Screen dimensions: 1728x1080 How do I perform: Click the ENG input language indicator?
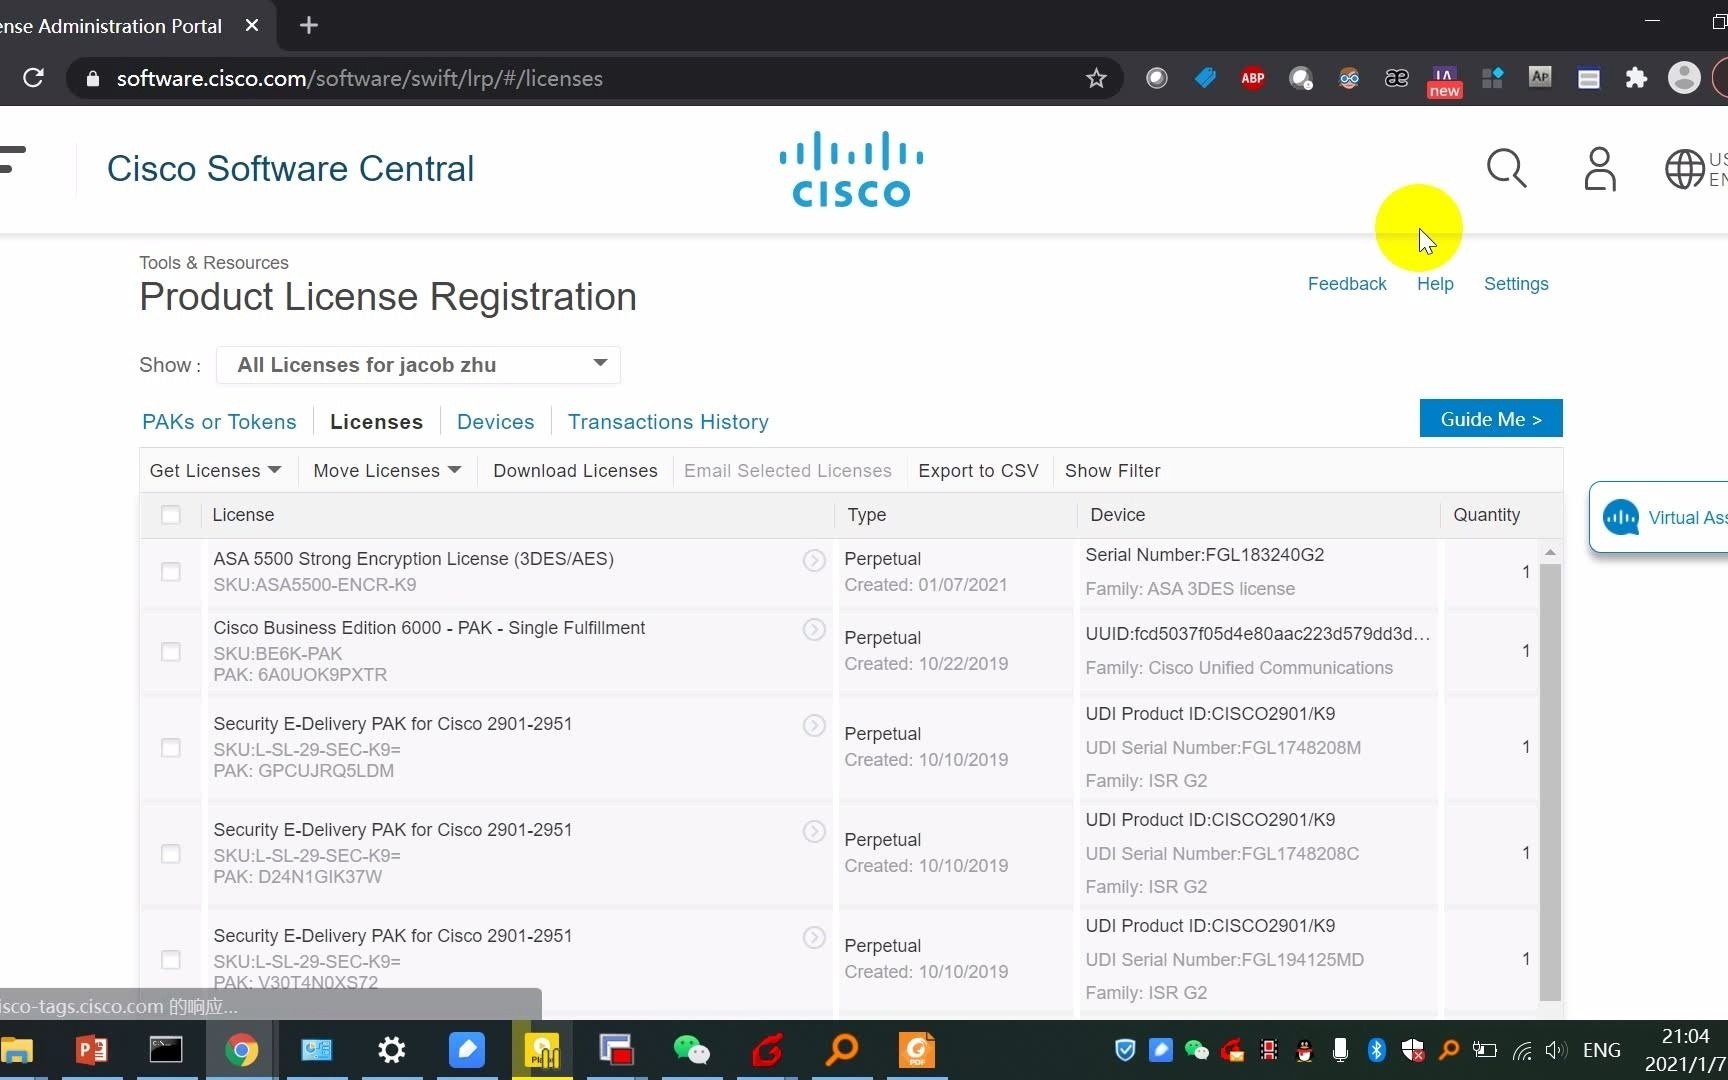pos(1601,1050)
